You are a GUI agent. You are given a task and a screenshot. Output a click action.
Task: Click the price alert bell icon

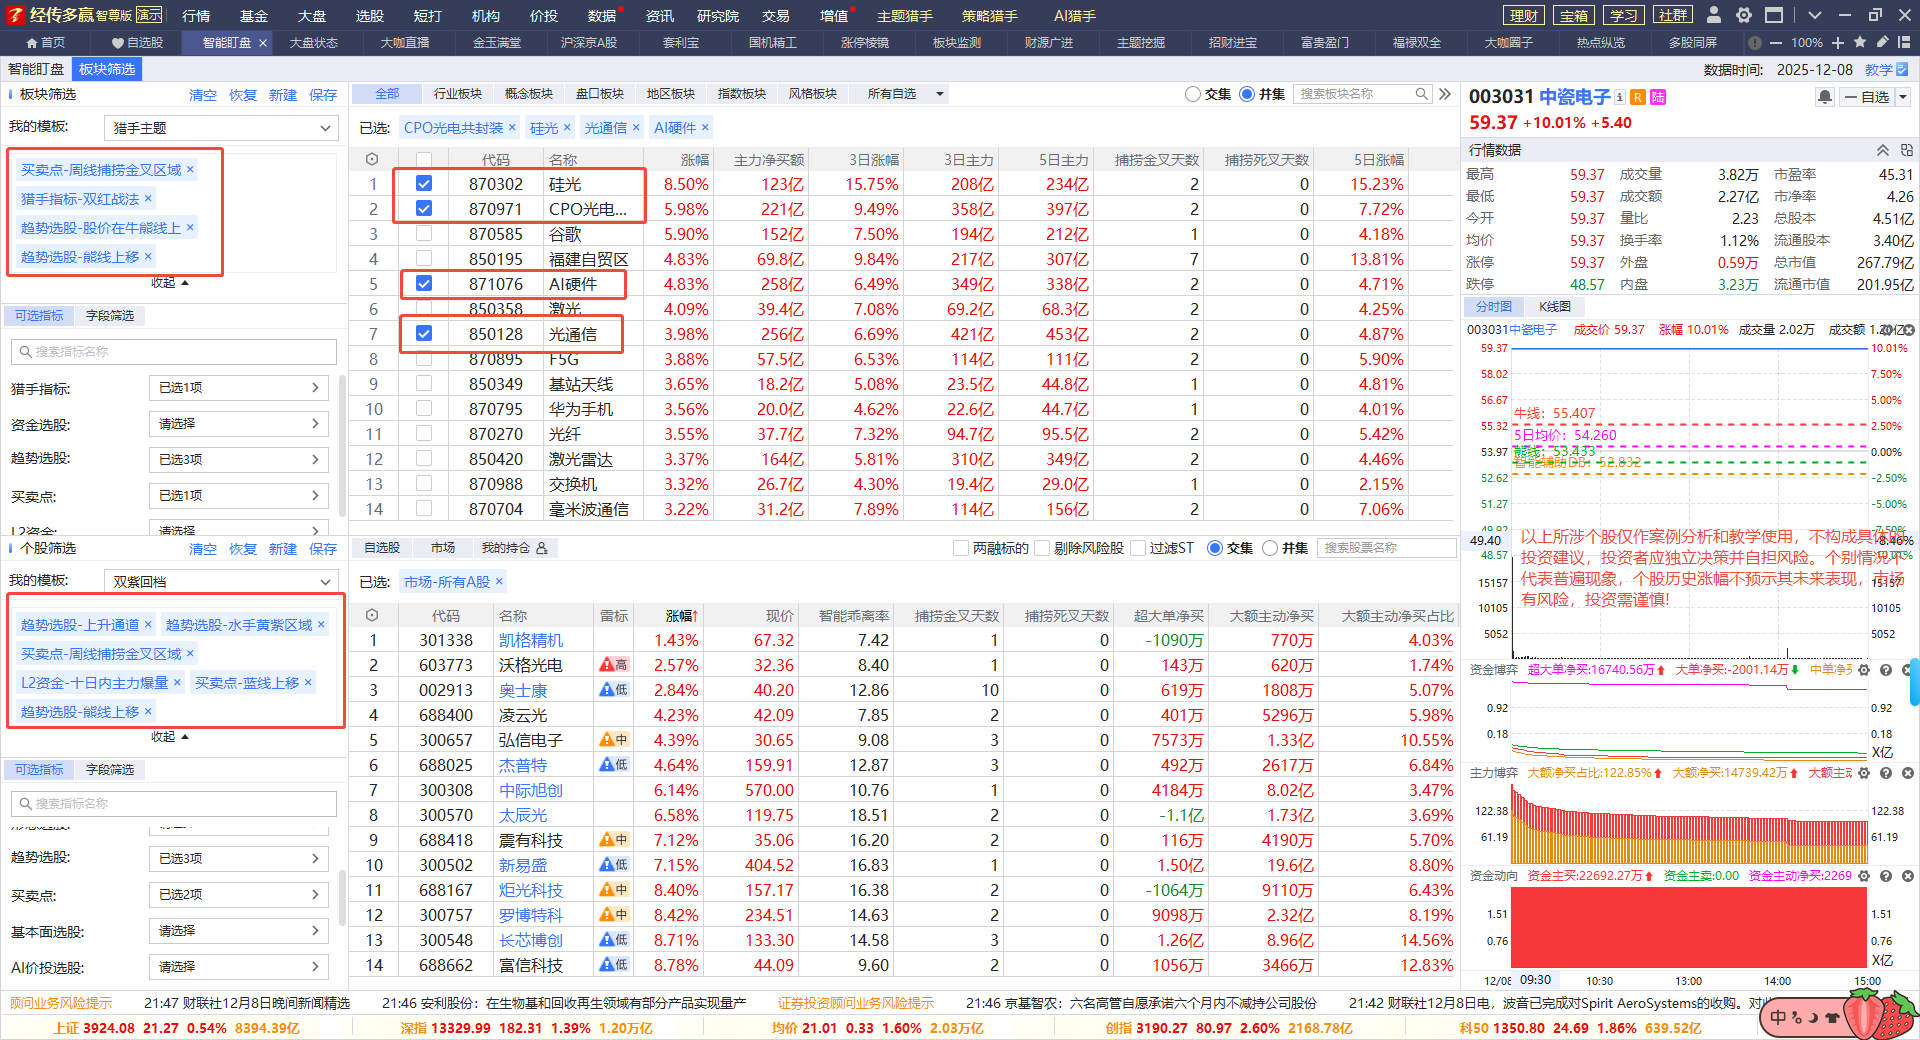point(1824,97)
